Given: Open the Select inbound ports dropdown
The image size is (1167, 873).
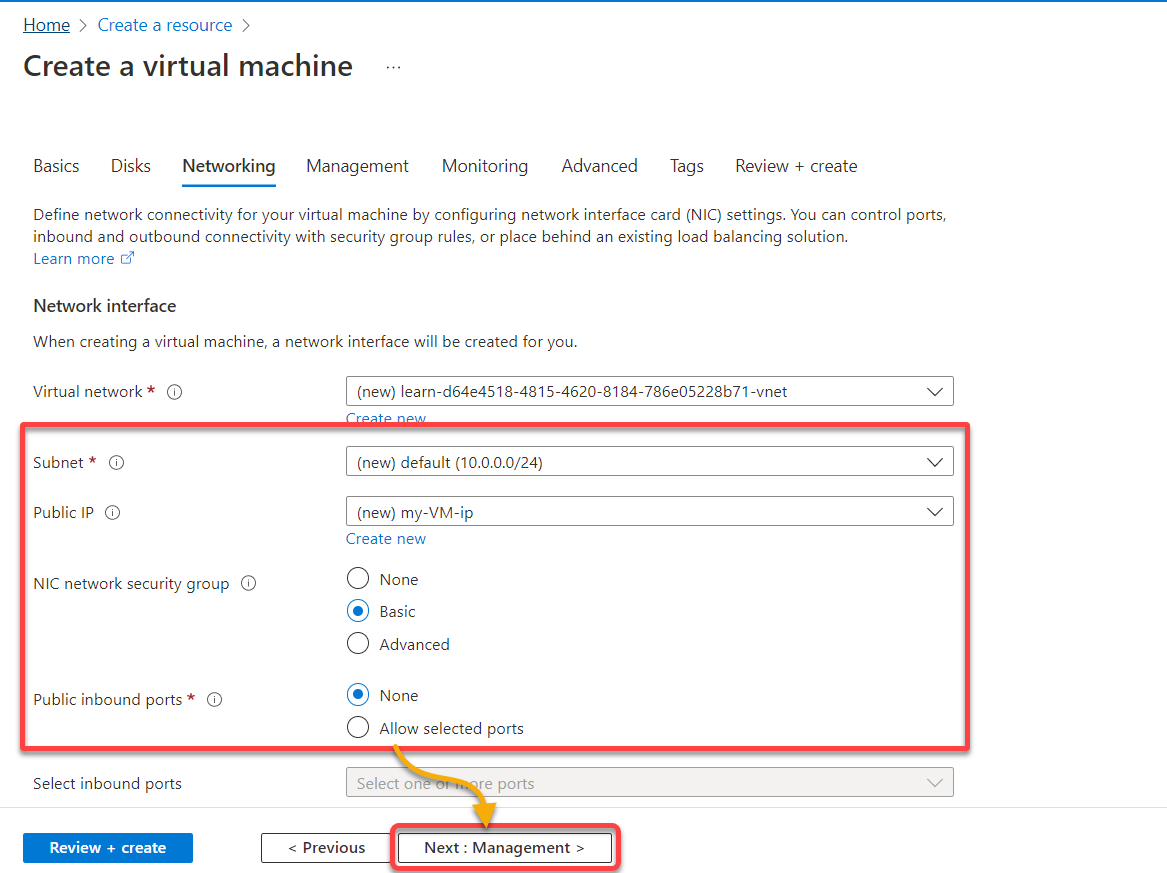Looking at the screenshot, I should tap(649, 783).
